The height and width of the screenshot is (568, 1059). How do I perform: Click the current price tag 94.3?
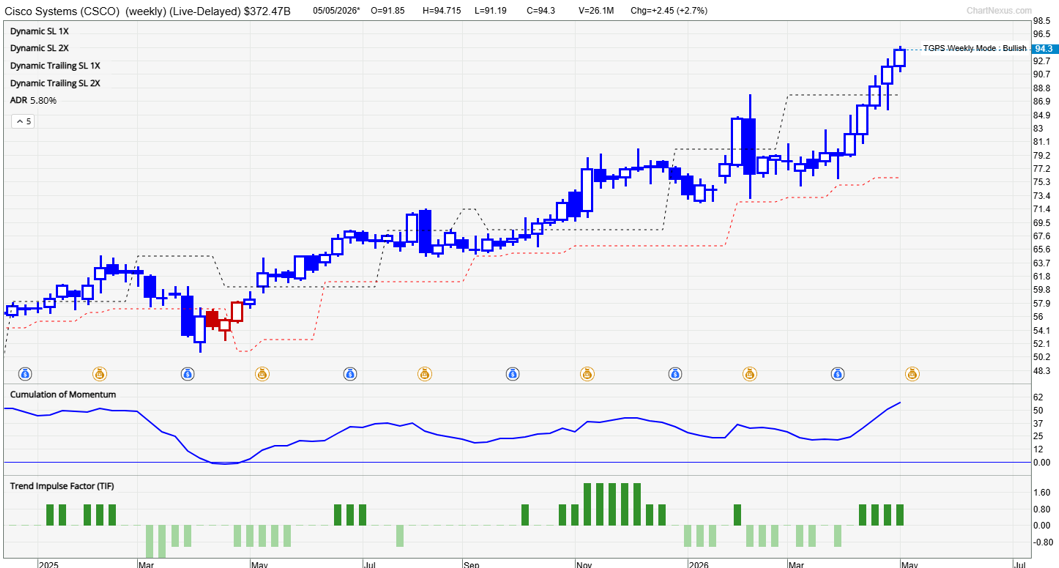(1043, 49)
